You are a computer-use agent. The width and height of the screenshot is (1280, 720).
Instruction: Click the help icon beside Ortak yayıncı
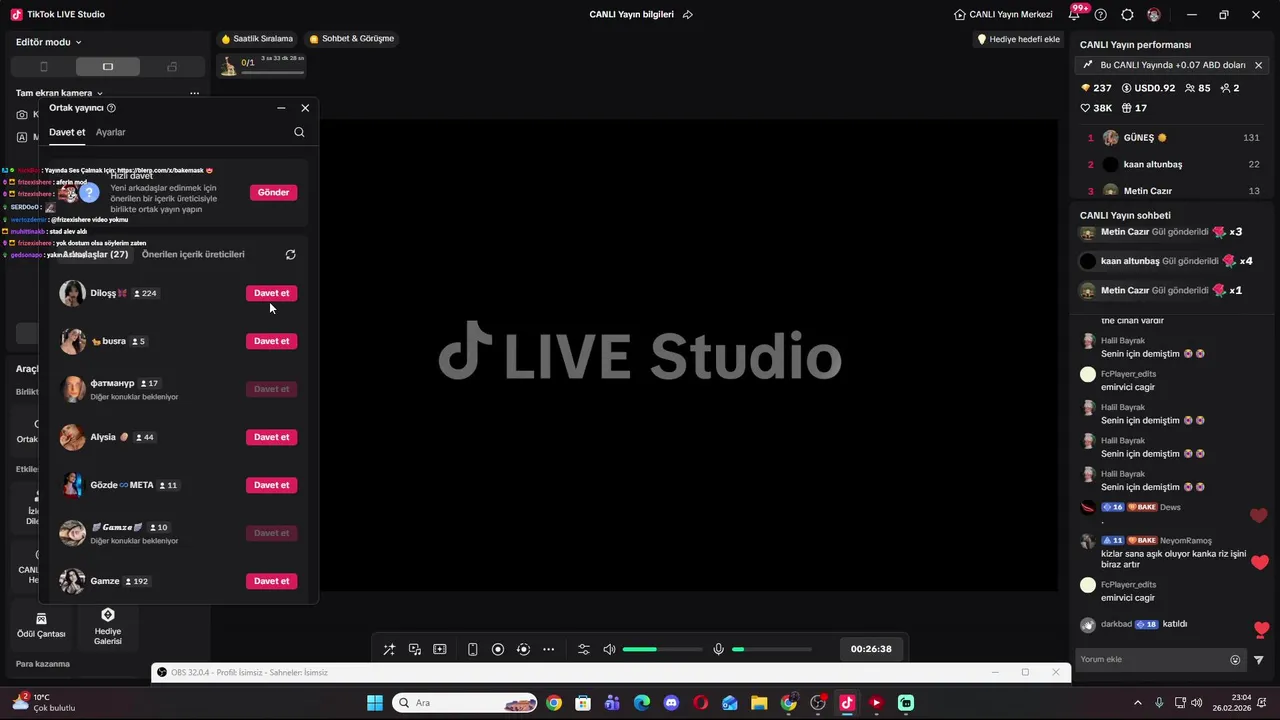(x=111, y=108)
